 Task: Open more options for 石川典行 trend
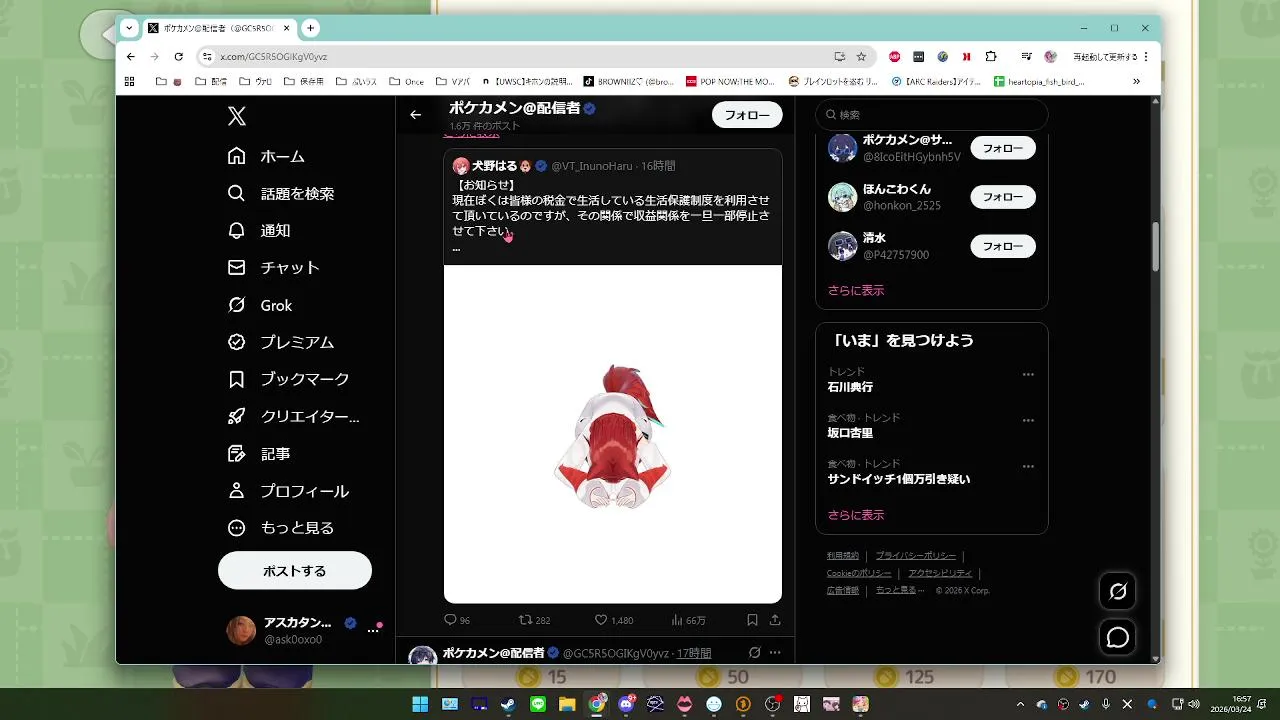[1028, 375]
